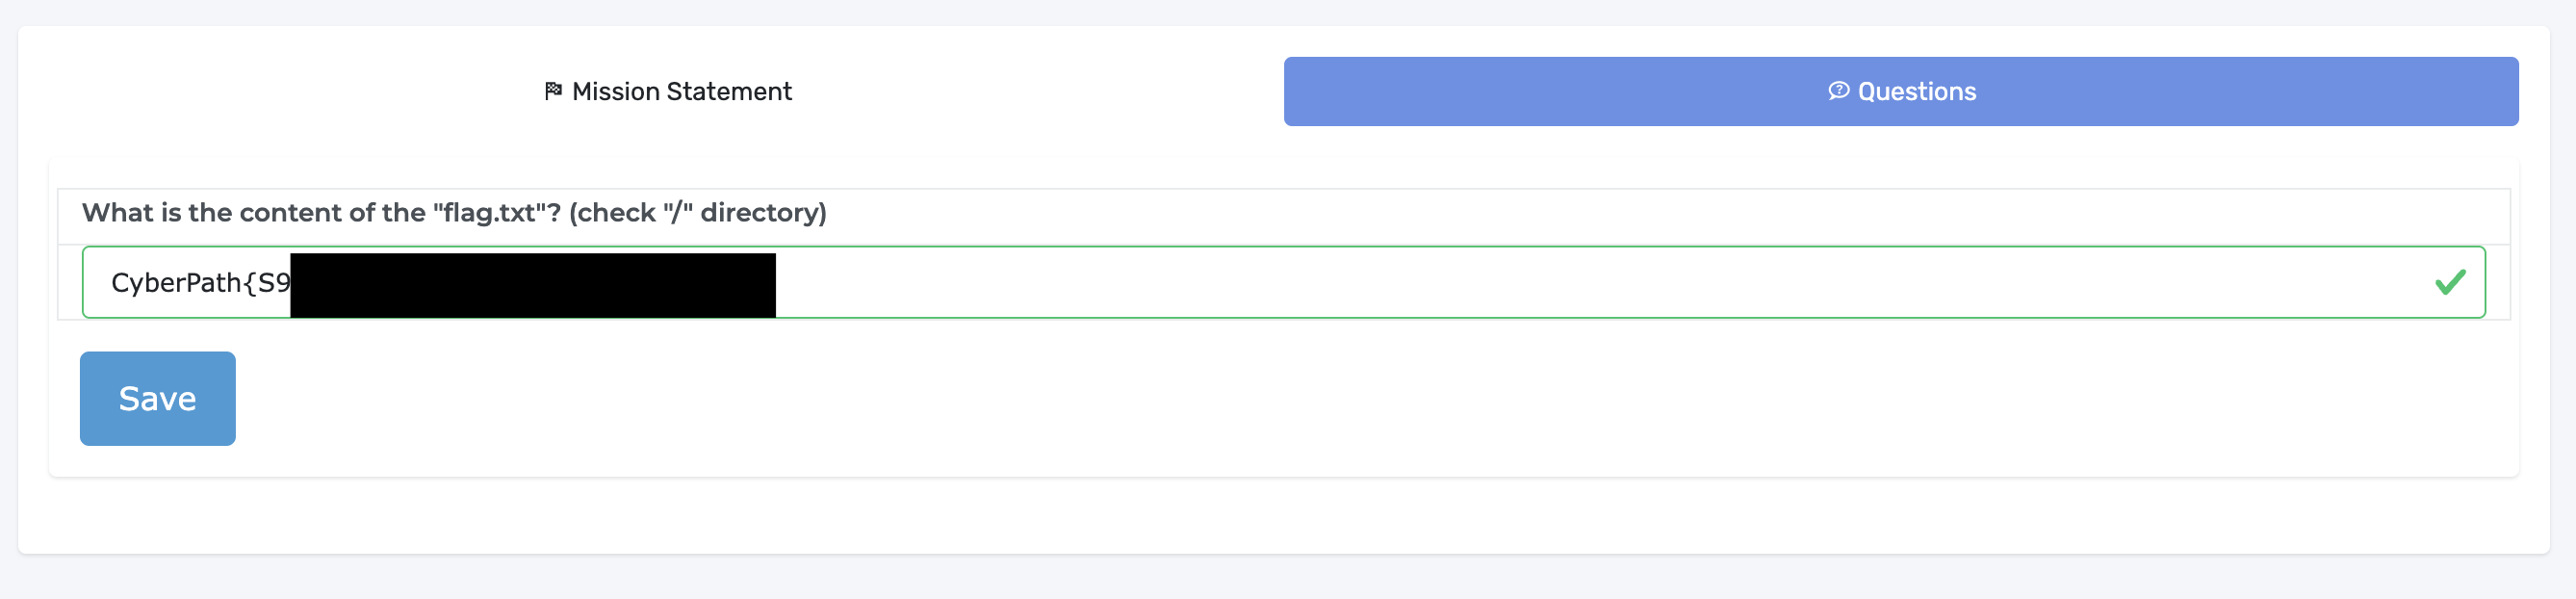The width and height of the screenshot is (2576, 599).
Task: Click the green checkmark in the answer field
Action: click(x=2450, y=282)
